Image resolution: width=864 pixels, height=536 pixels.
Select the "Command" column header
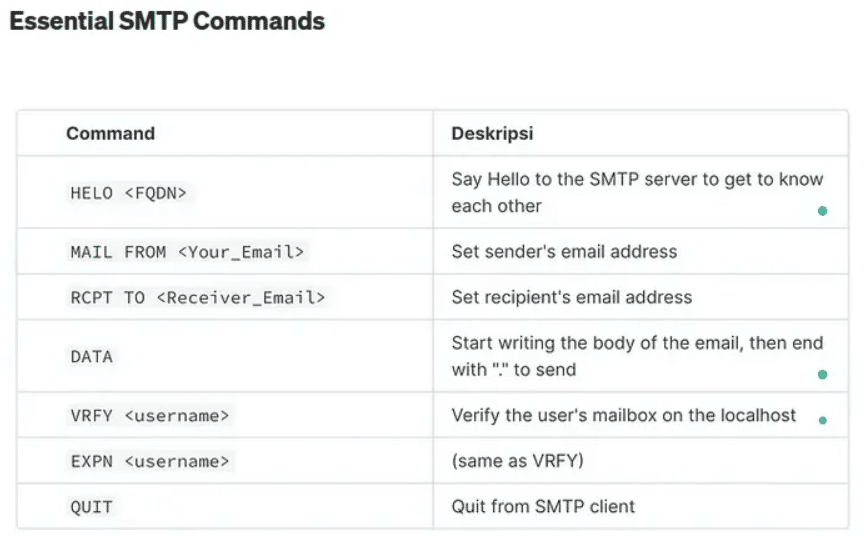point(110,133)
